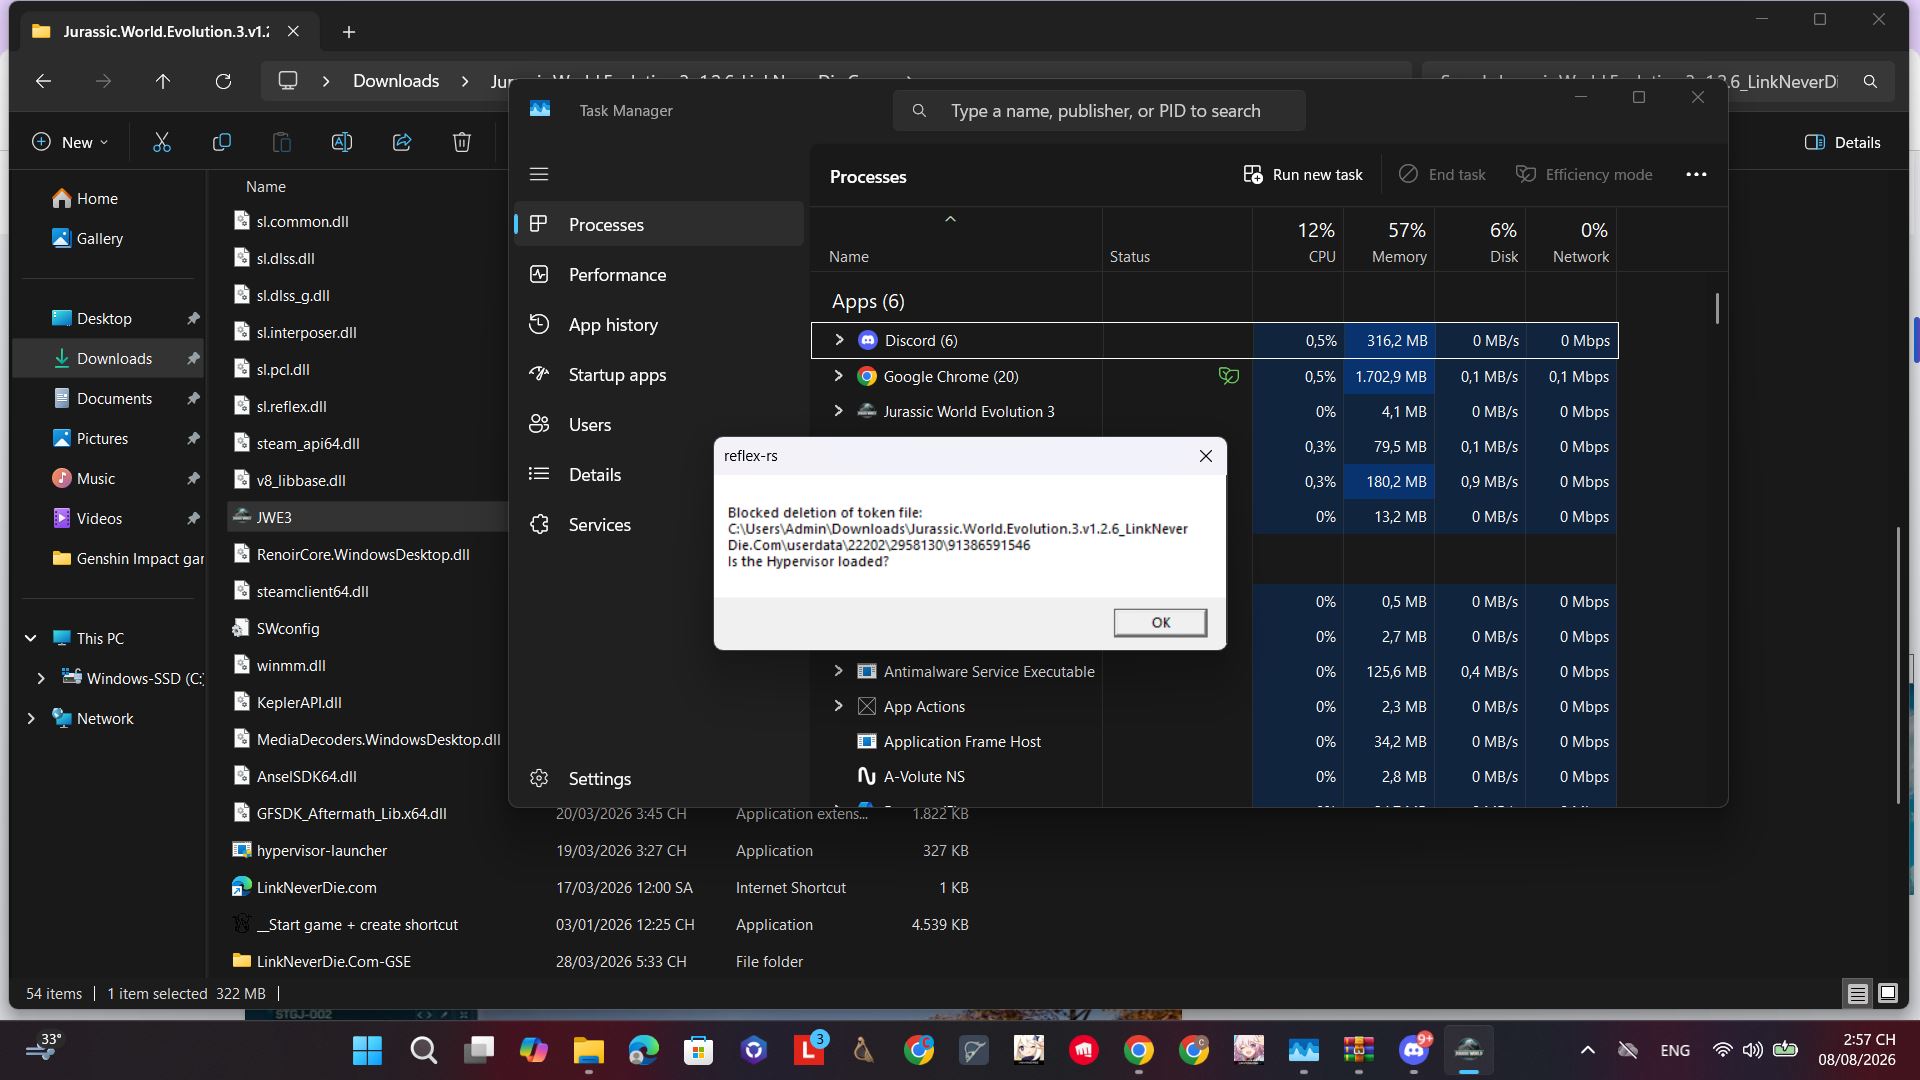The image size is (1920, 1080).
Task: Collapse This PC in Explorer sidebar
Action: pos(31,638)
